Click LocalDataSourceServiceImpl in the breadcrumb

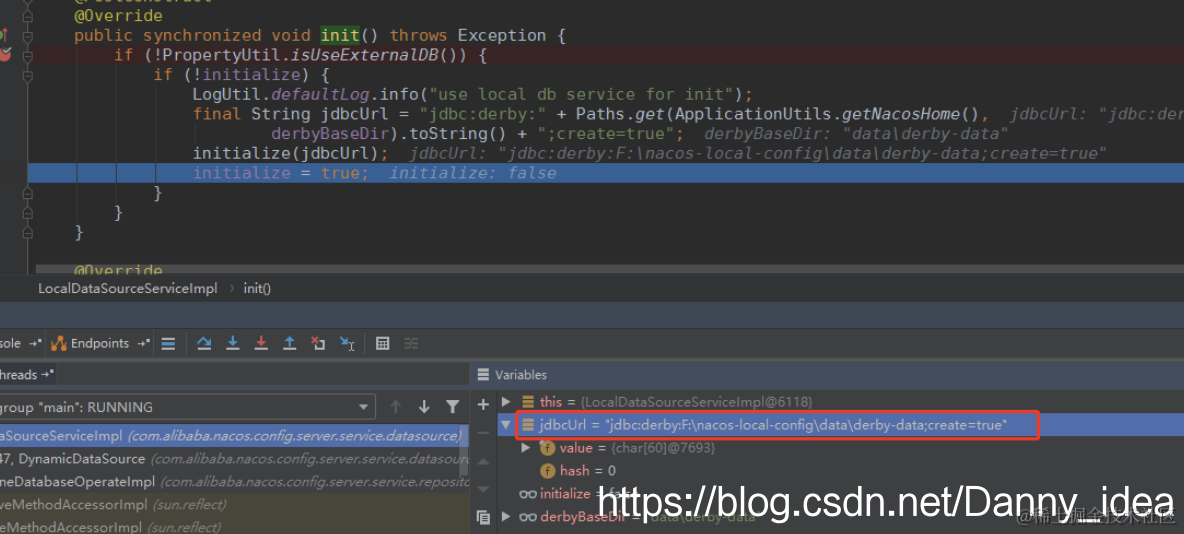click(128, 289)
